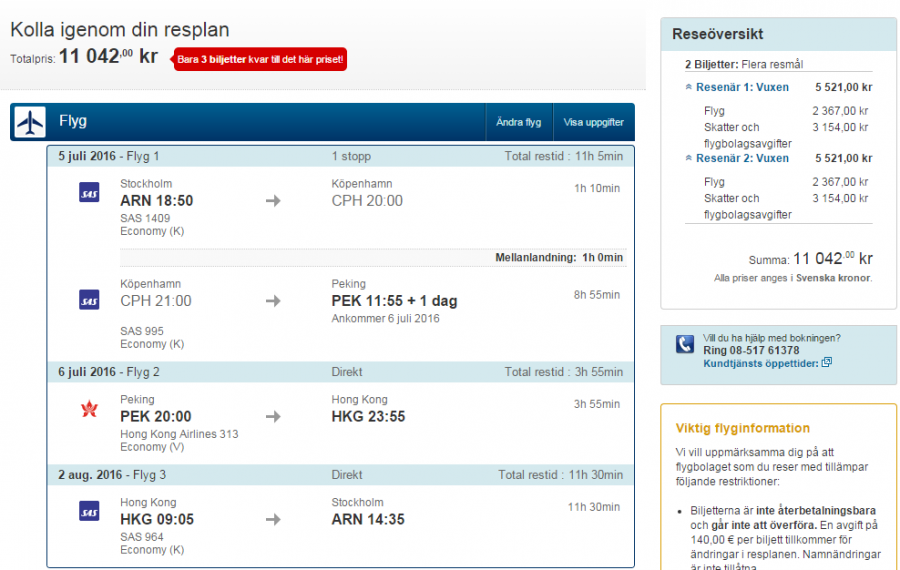Click the arrow between HKG 09:05 and ARN 14:35
Screen dimensions: 900x570
273,519
